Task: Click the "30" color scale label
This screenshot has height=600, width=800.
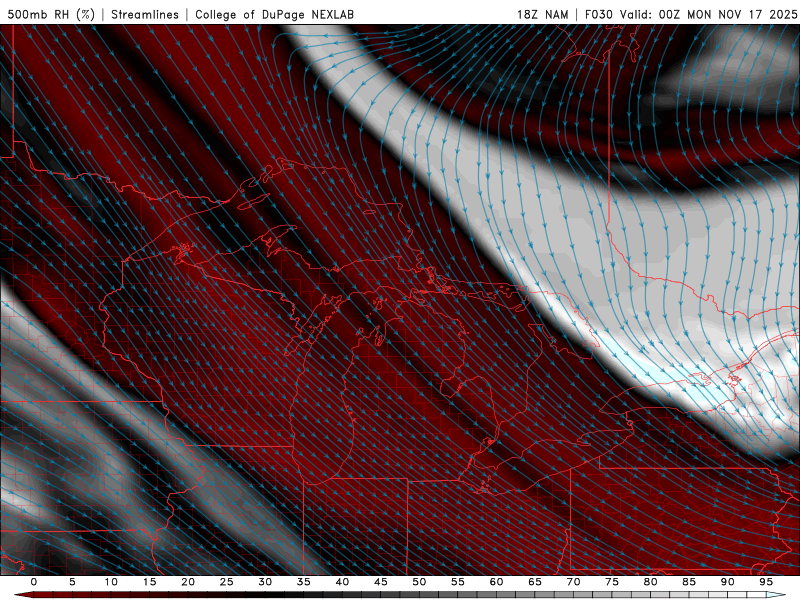Action: point(265,582)
